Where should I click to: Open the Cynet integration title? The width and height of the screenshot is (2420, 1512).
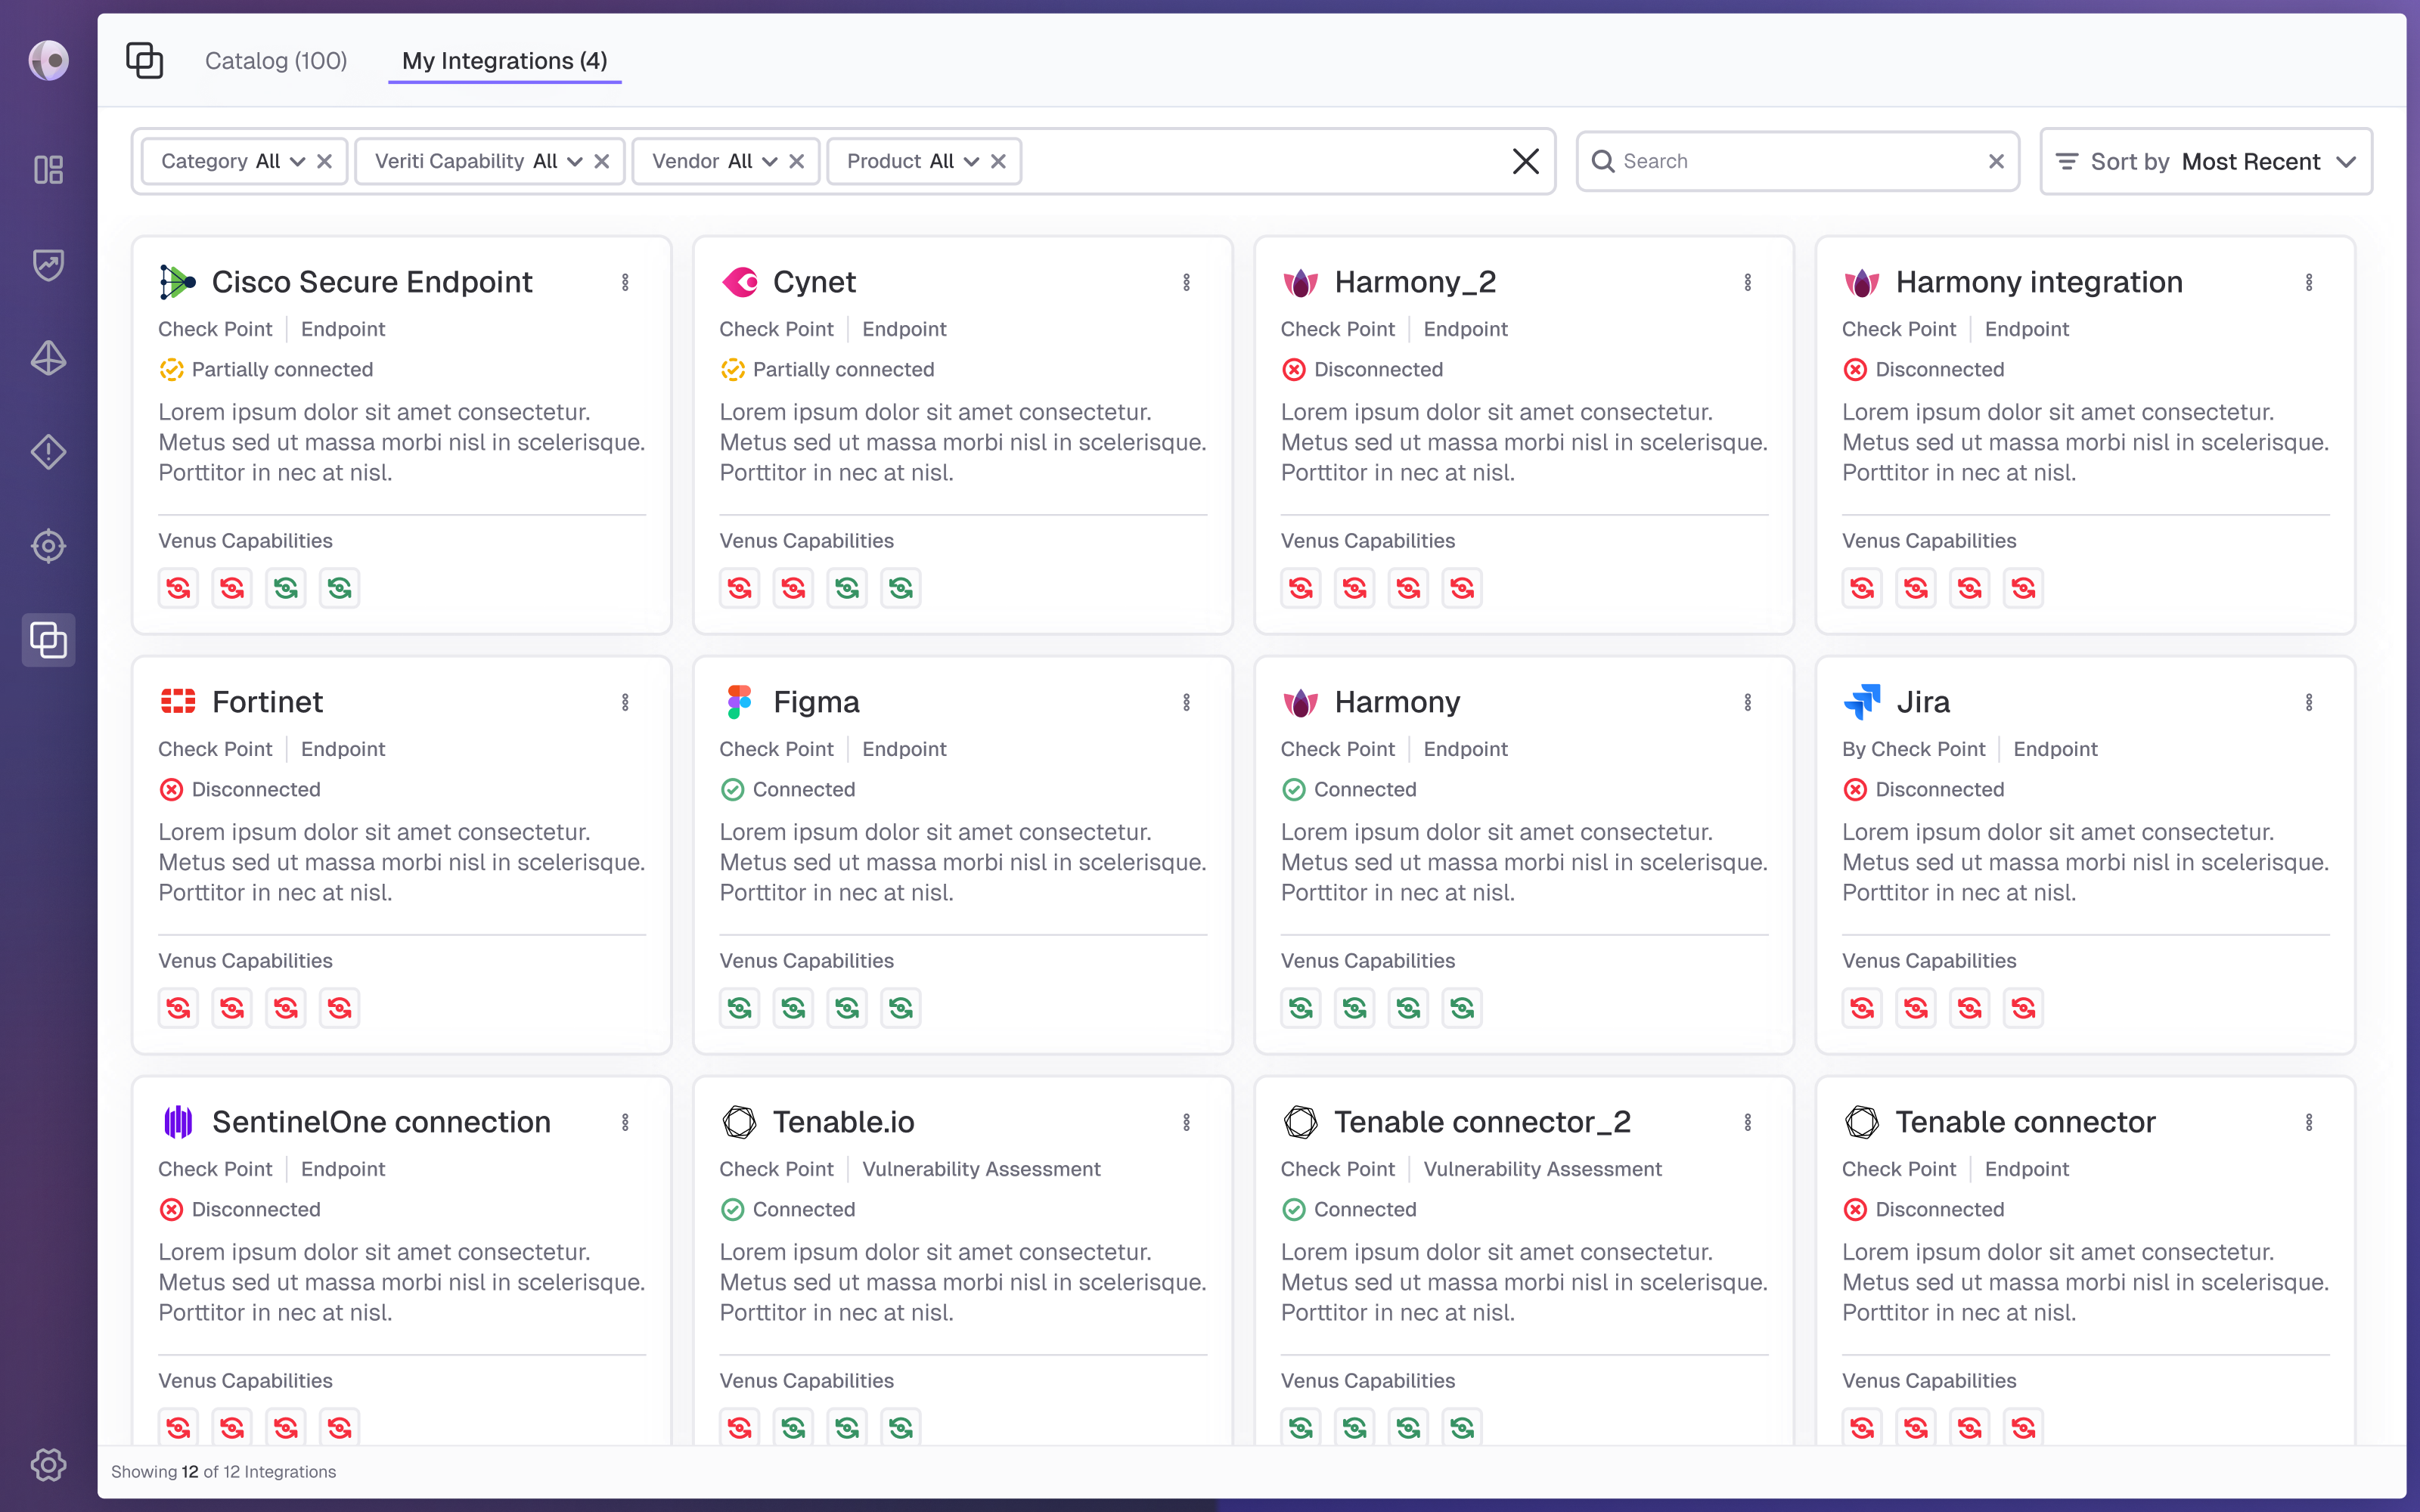click(814, 282)
